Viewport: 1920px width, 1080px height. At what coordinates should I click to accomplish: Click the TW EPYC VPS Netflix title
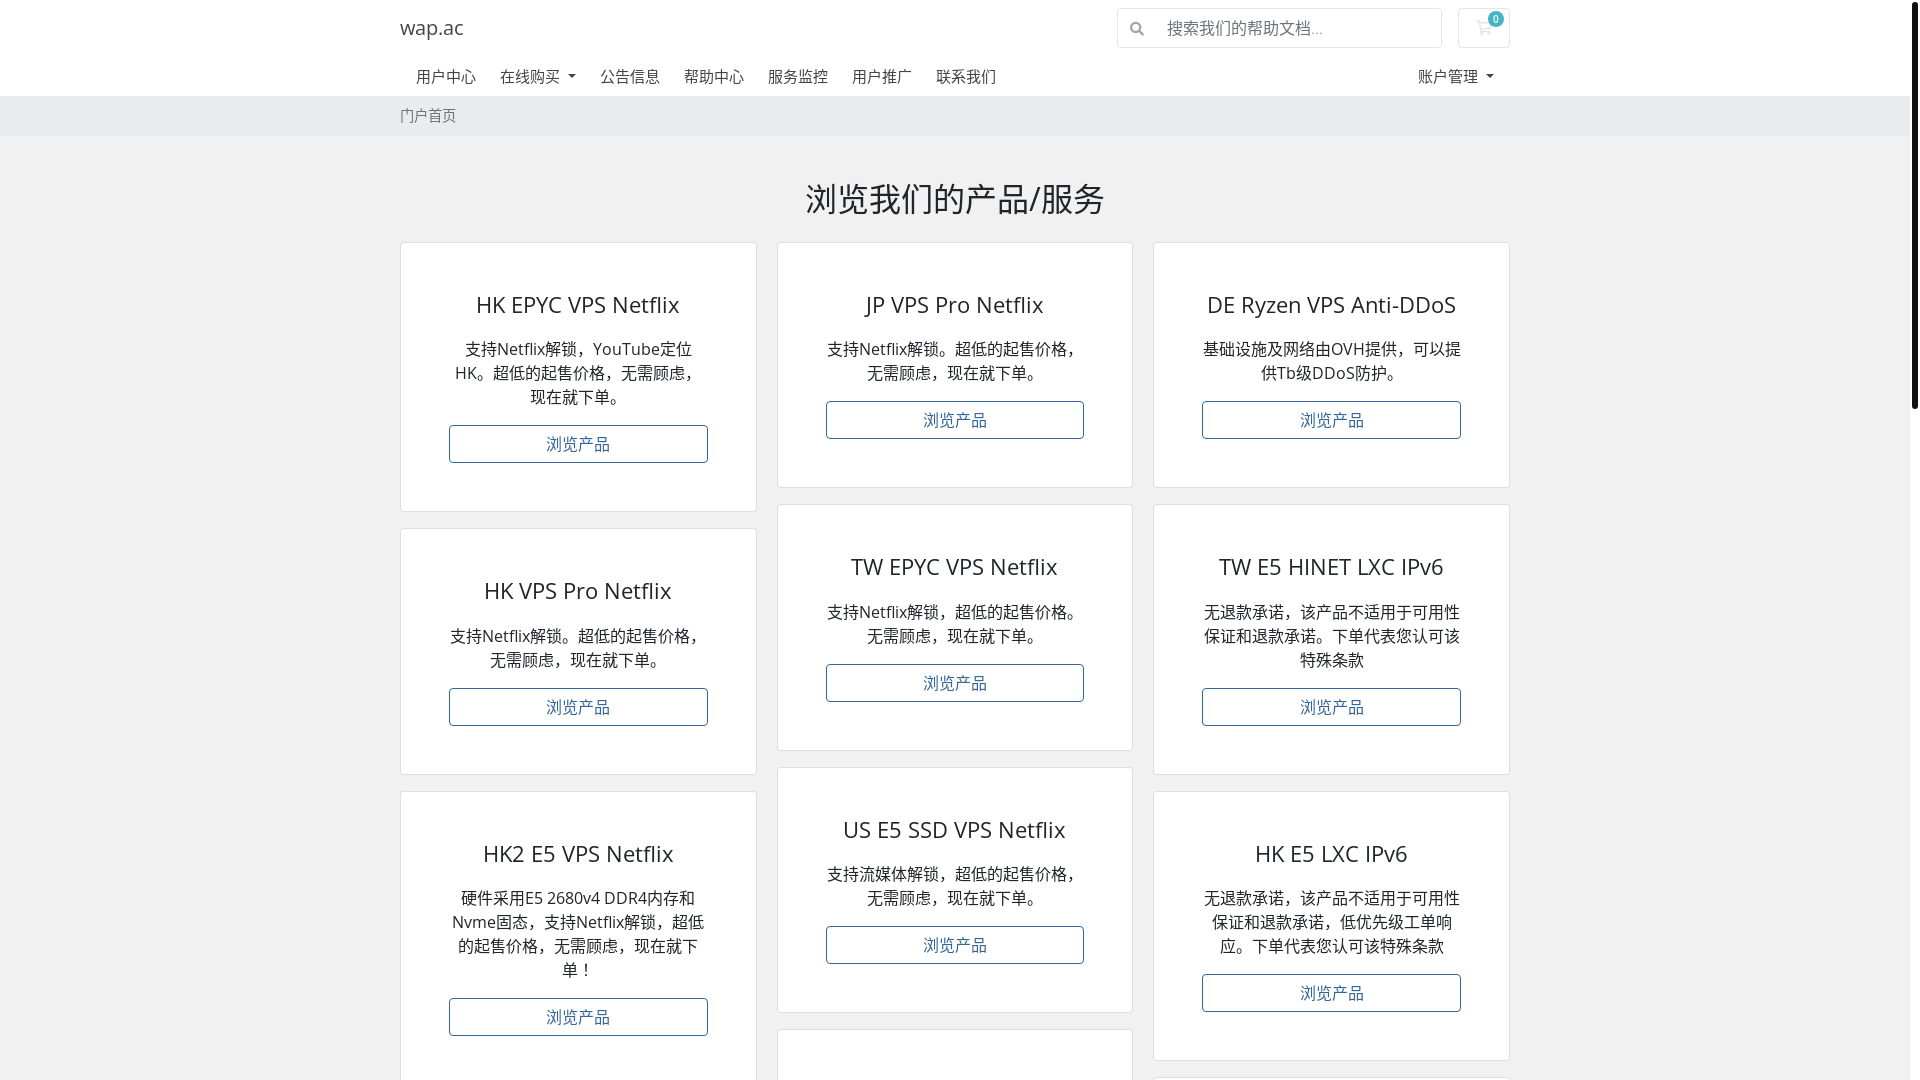click(x=955, y=567)
